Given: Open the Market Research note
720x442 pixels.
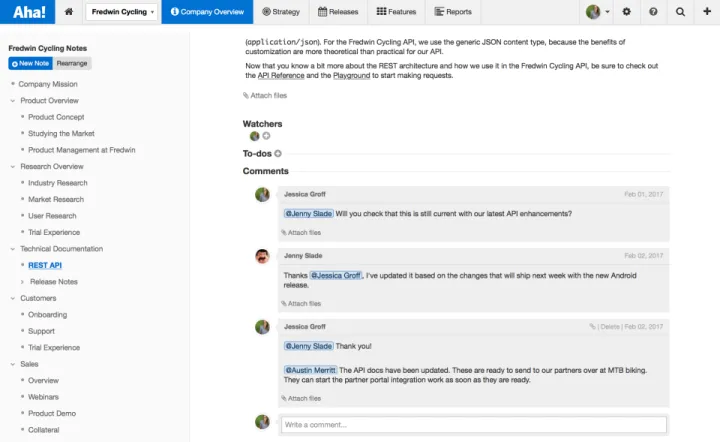Looking at the screenshot, I should click(56, 200).
